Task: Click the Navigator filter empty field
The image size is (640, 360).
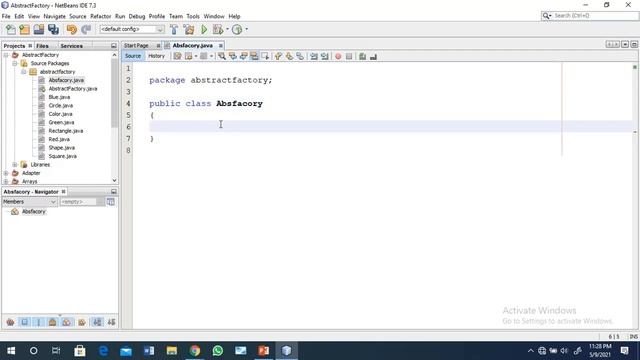Action: coord(78,202)
